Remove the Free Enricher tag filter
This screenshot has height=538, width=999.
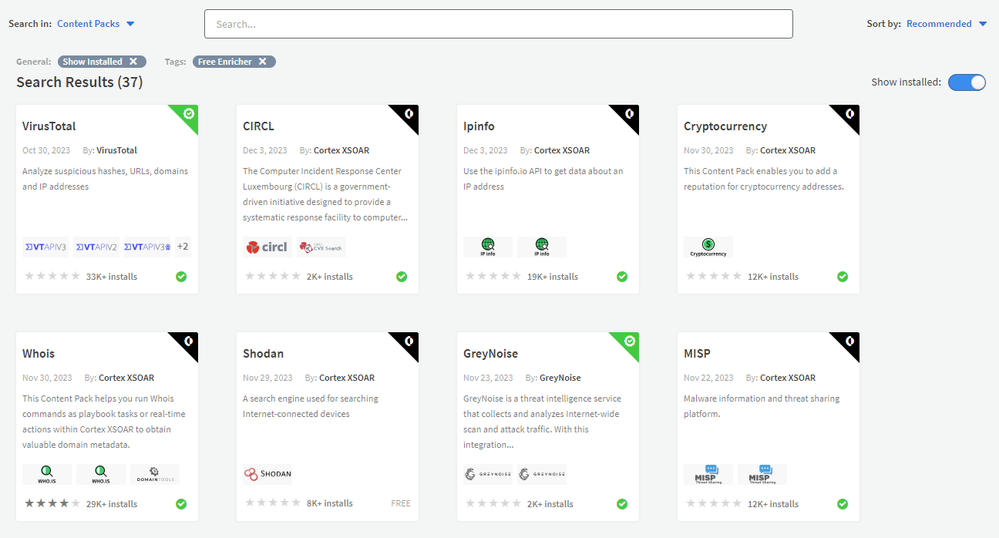(x=262, y=62)
